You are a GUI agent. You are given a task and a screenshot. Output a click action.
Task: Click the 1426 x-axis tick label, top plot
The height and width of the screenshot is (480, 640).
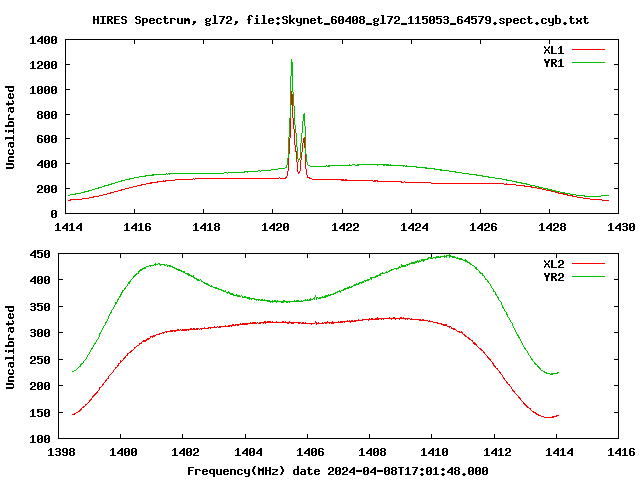(x=483, y=227)
